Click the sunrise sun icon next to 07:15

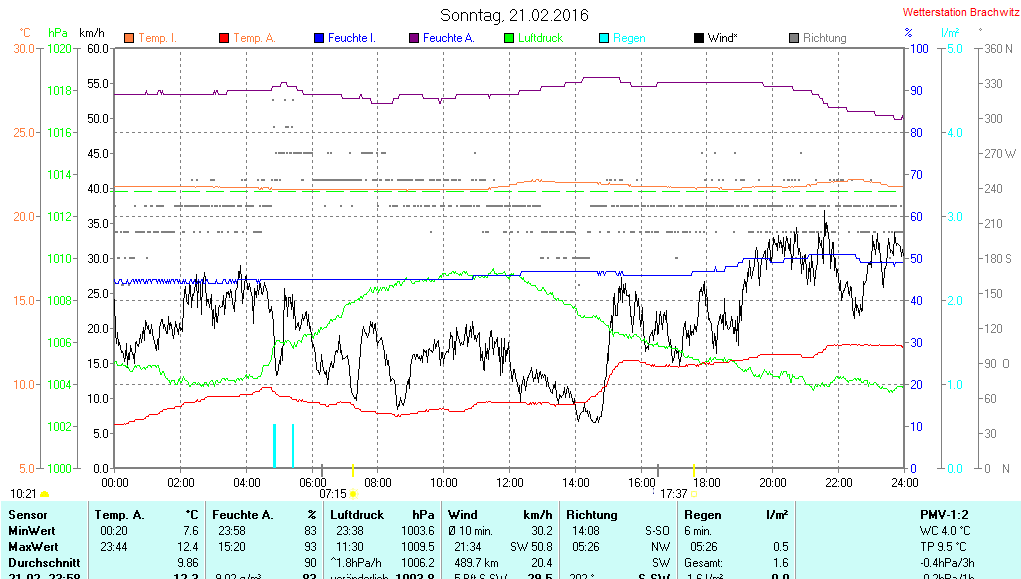(353, 494)
